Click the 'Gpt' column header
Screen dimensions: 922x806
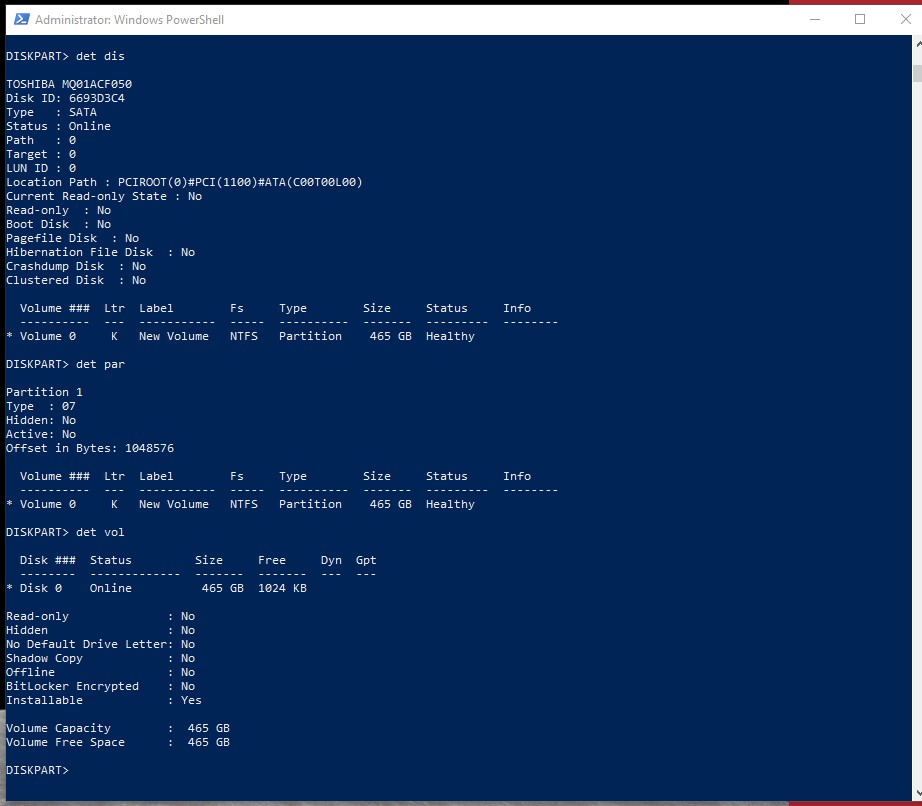(x=366, y=560)
